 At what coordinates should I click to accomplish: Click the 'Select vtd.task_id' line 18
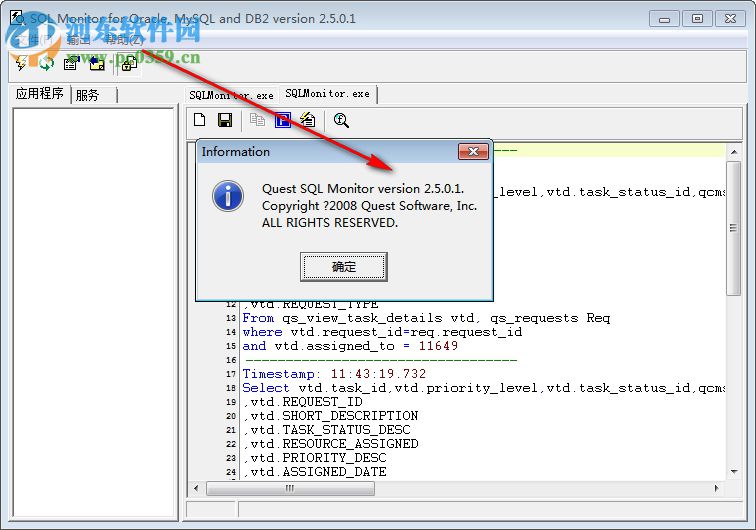[484, 388]
